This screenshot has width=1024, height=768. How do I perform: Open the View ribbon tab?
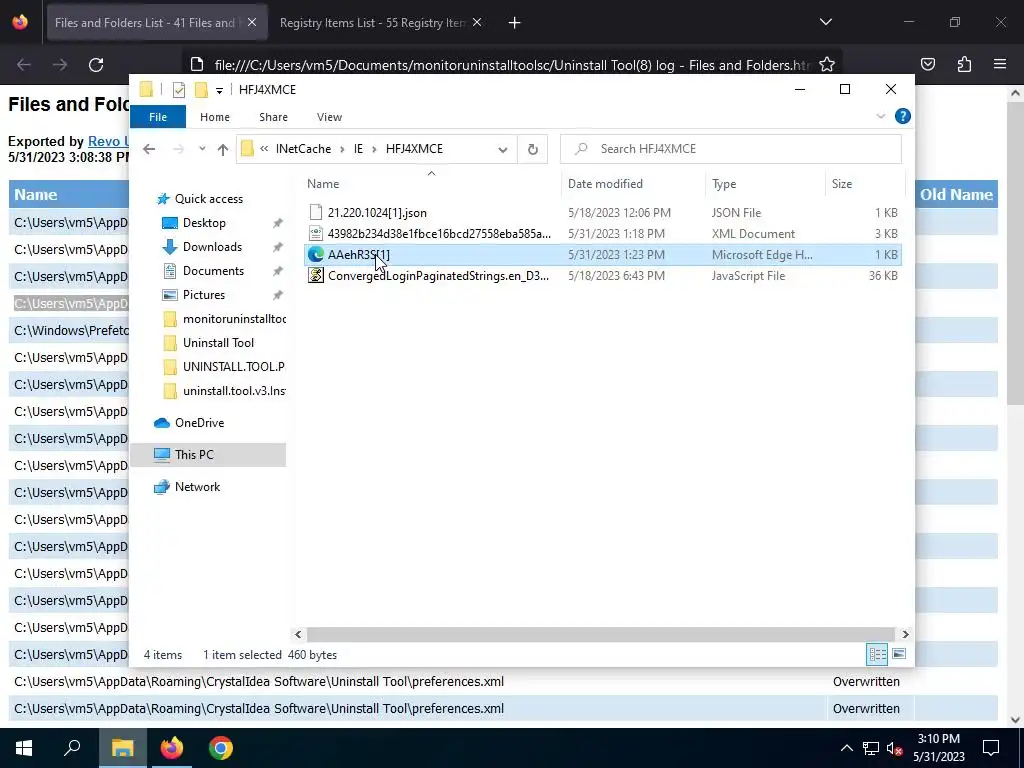329,117
